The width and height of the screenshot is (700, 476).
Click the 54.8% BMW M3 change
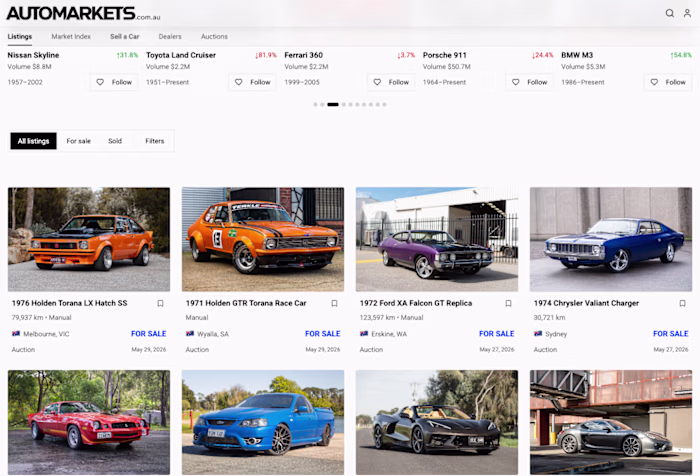681,55
